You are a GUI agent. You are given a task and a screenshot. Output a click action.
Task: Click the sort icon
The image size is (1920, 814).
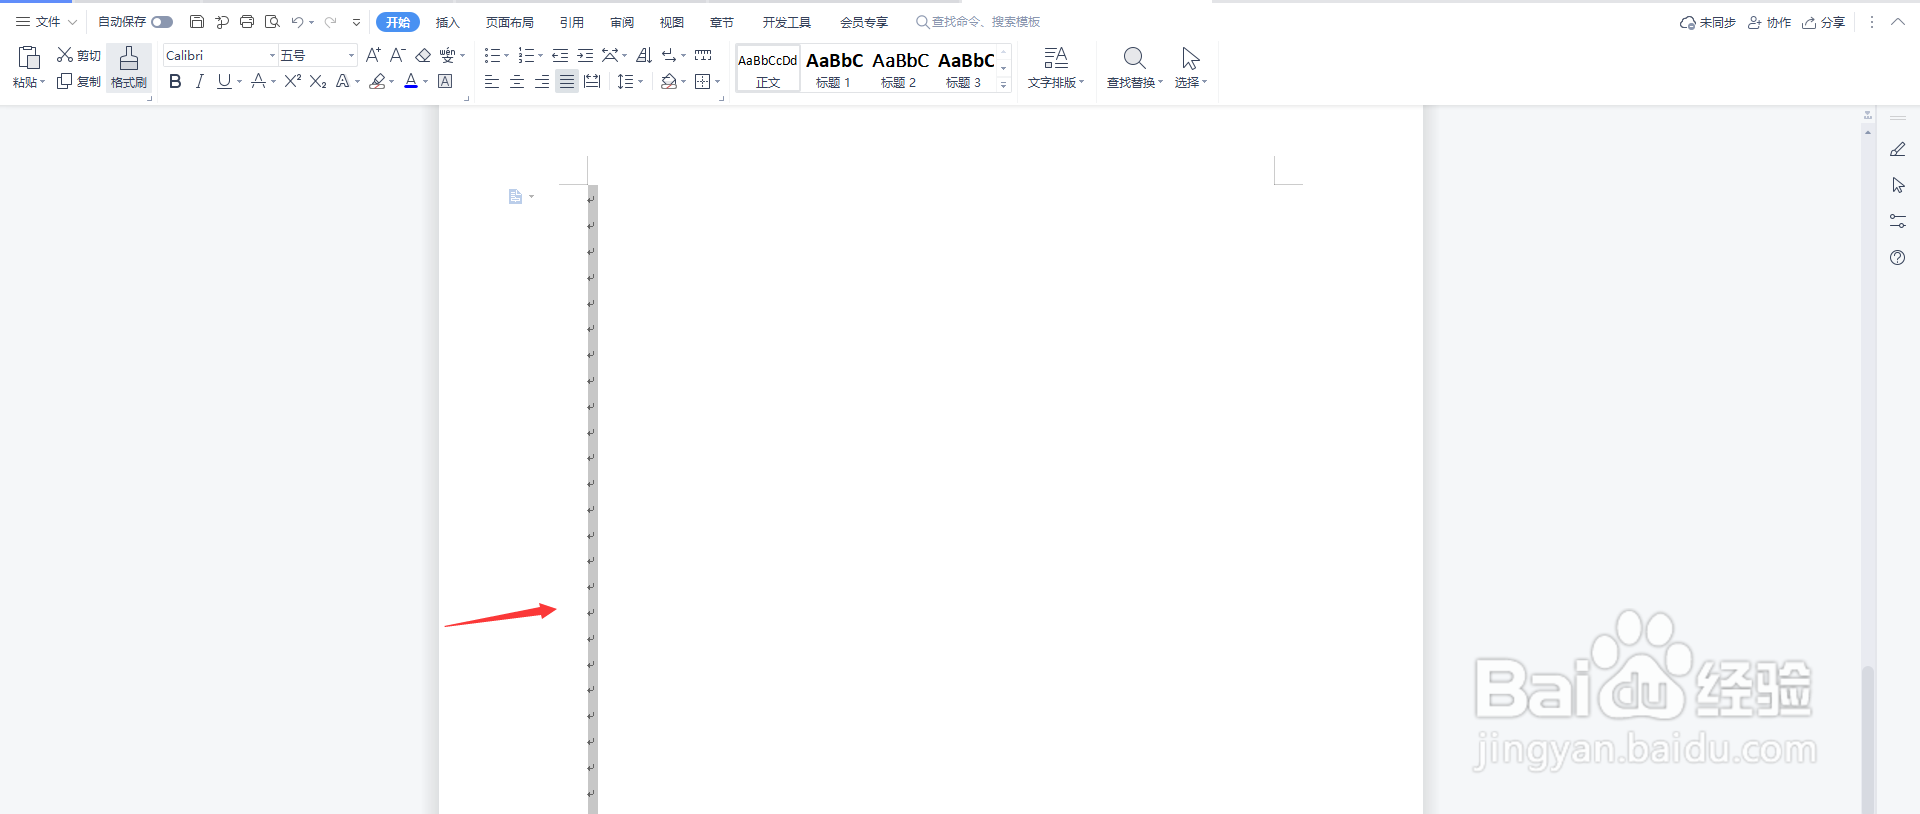644,55
